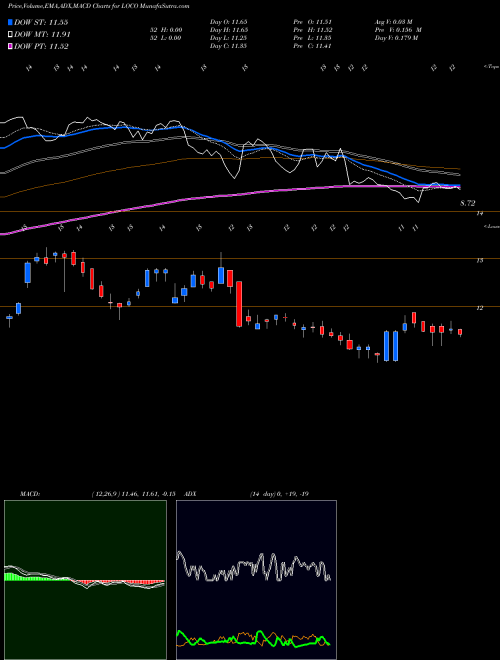Click the 'Day L: 11.25' value
The height and width of the screenshot is (660, 500).
click(x=229, y=38)
